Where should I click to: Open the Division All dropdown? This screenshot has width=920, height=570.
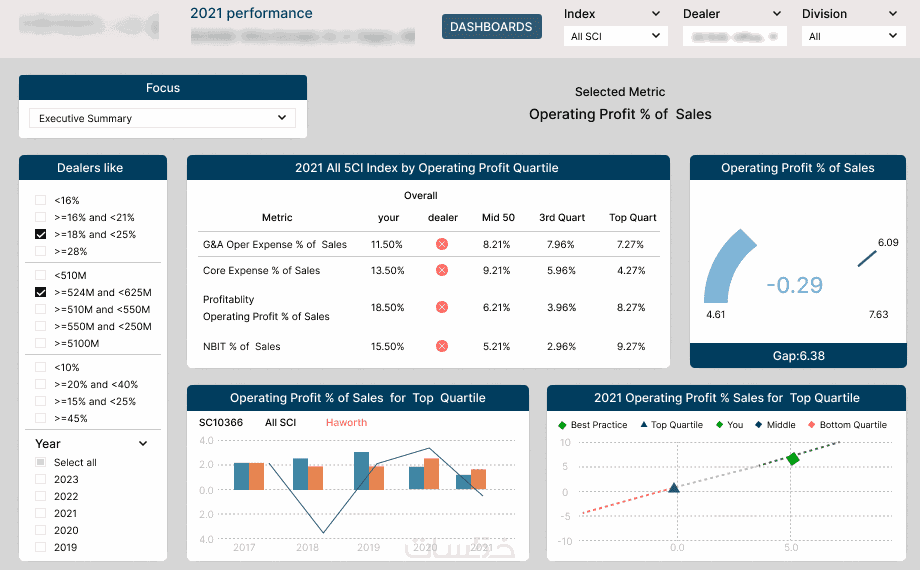(x=854, y=36)
